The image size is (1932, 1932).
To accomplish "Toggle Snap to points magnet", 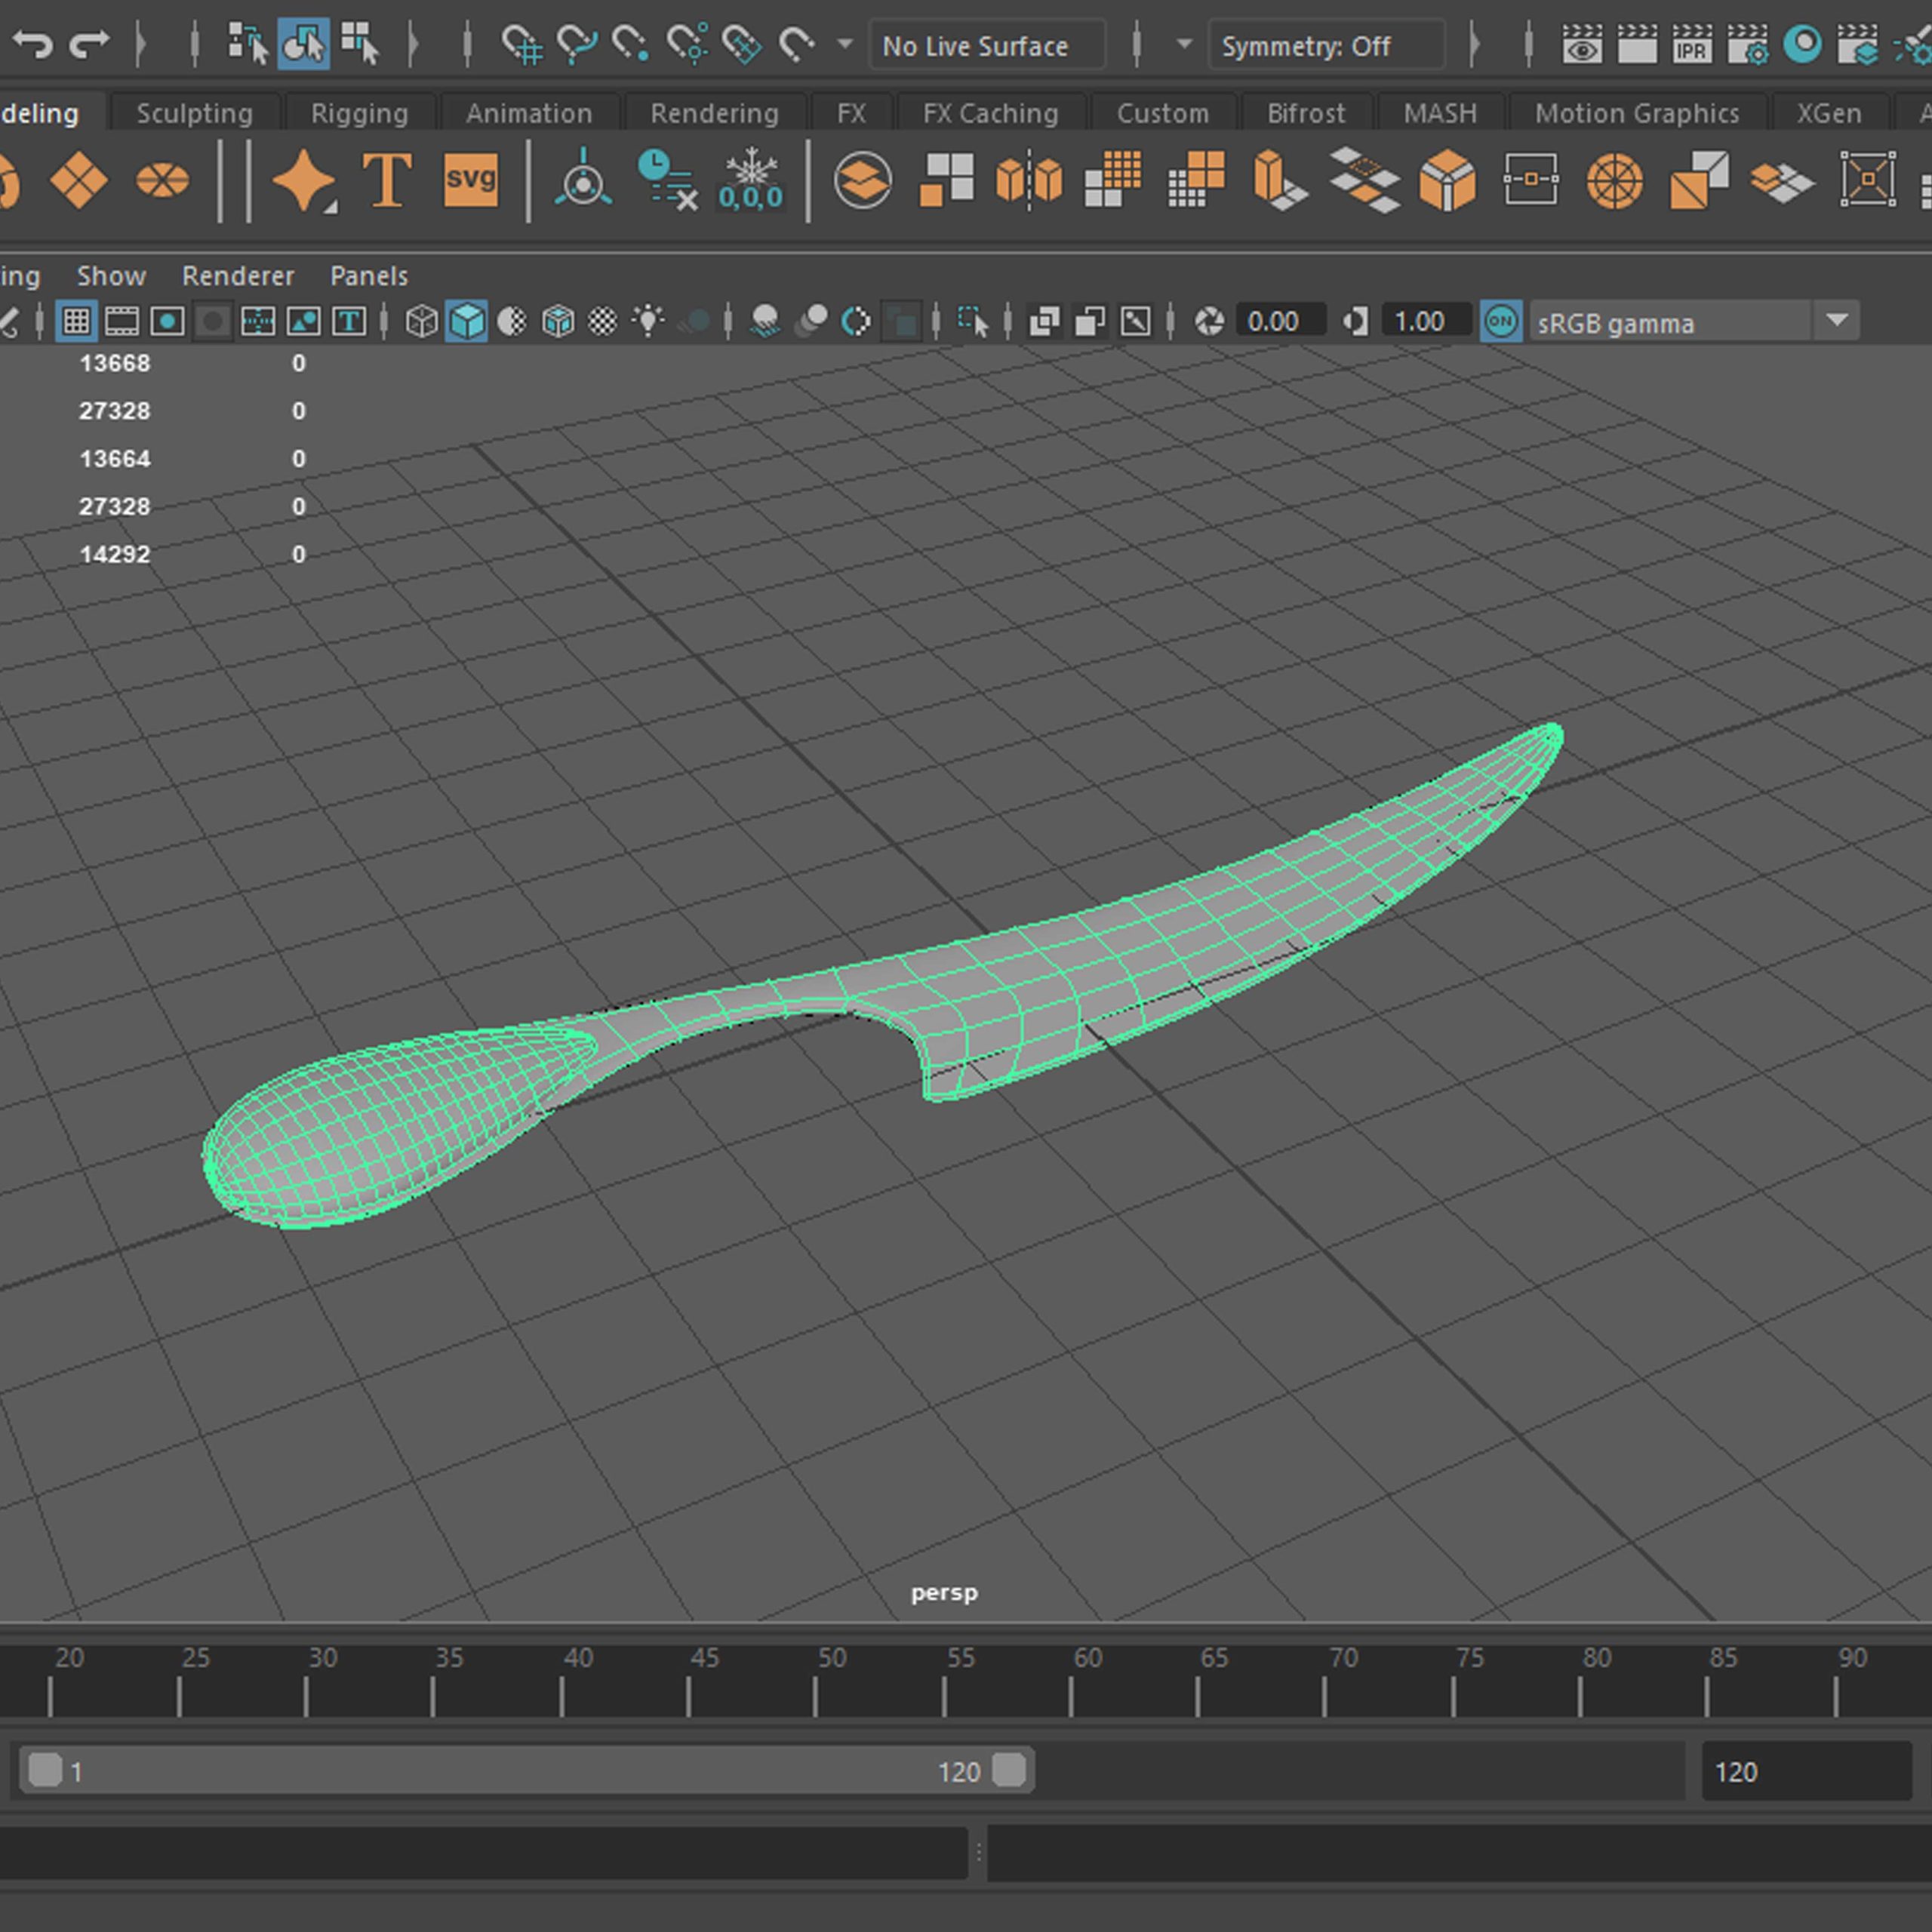I will [630, 44].
